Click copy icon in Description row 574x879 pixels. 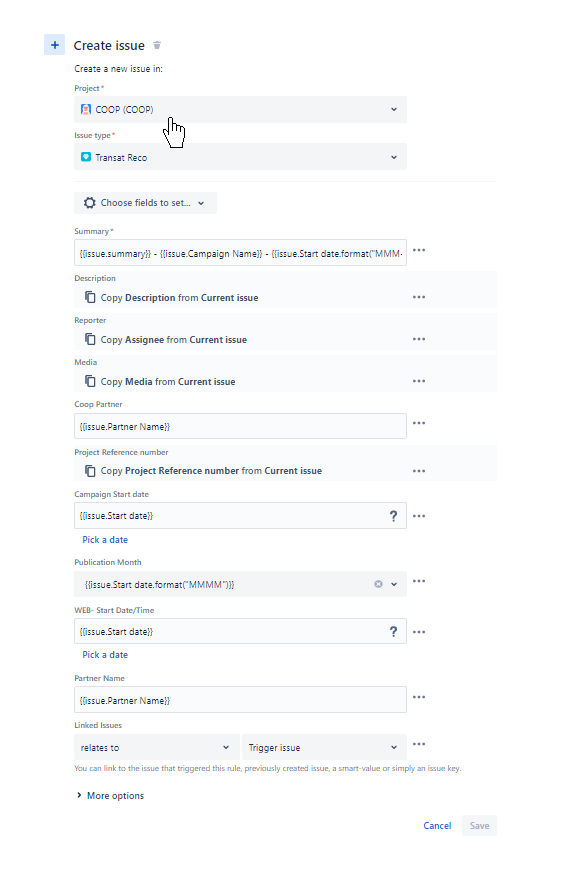coord(90,297)
